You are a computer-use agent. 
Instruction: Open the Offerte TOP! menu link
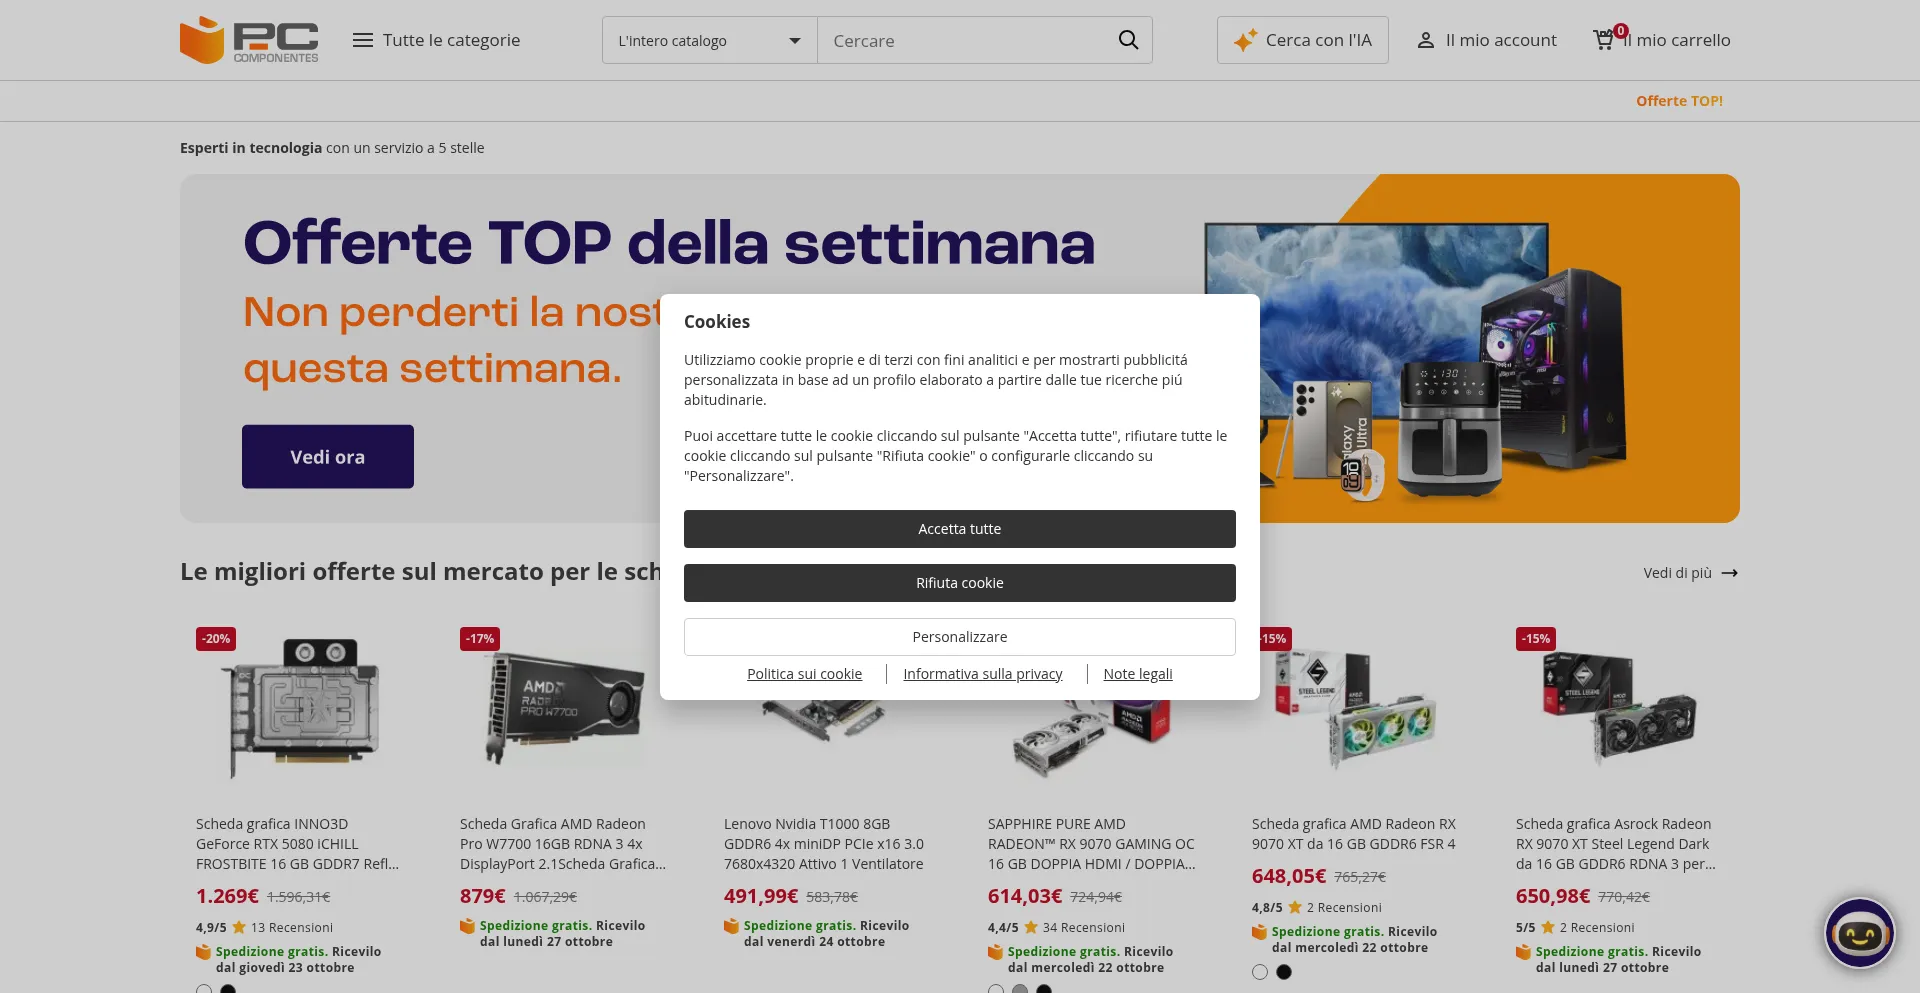coord(1679,101)
